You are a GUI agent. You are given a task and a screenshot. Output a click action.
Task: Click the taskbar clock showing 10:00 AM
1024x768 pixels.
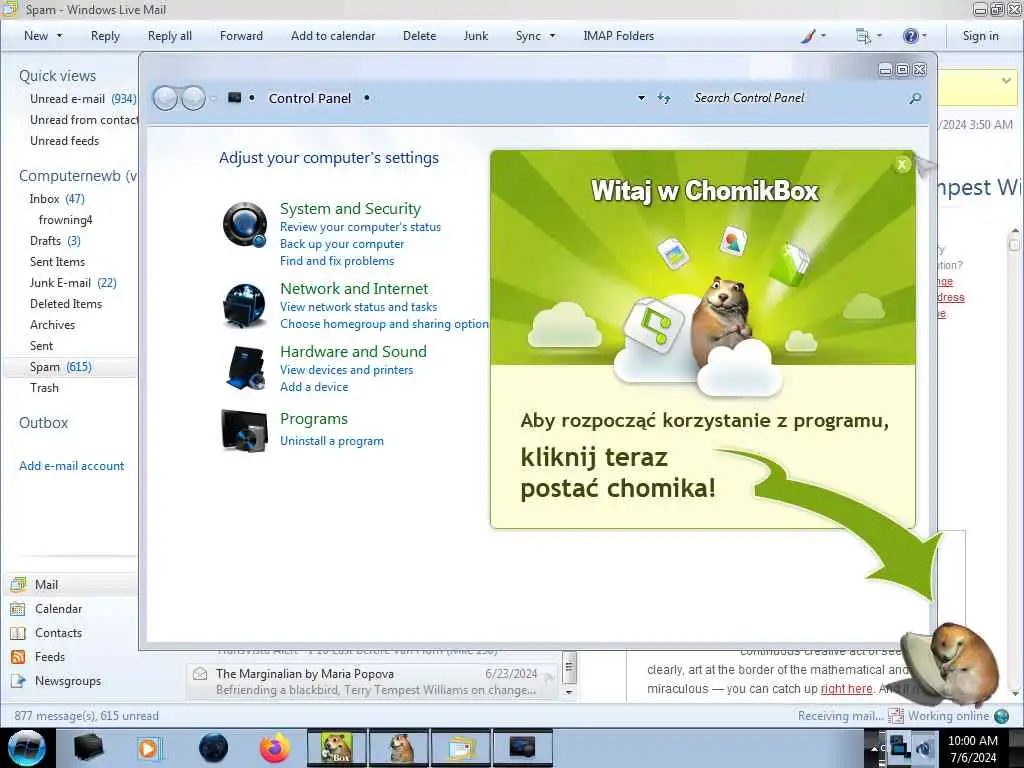point(973,749)
